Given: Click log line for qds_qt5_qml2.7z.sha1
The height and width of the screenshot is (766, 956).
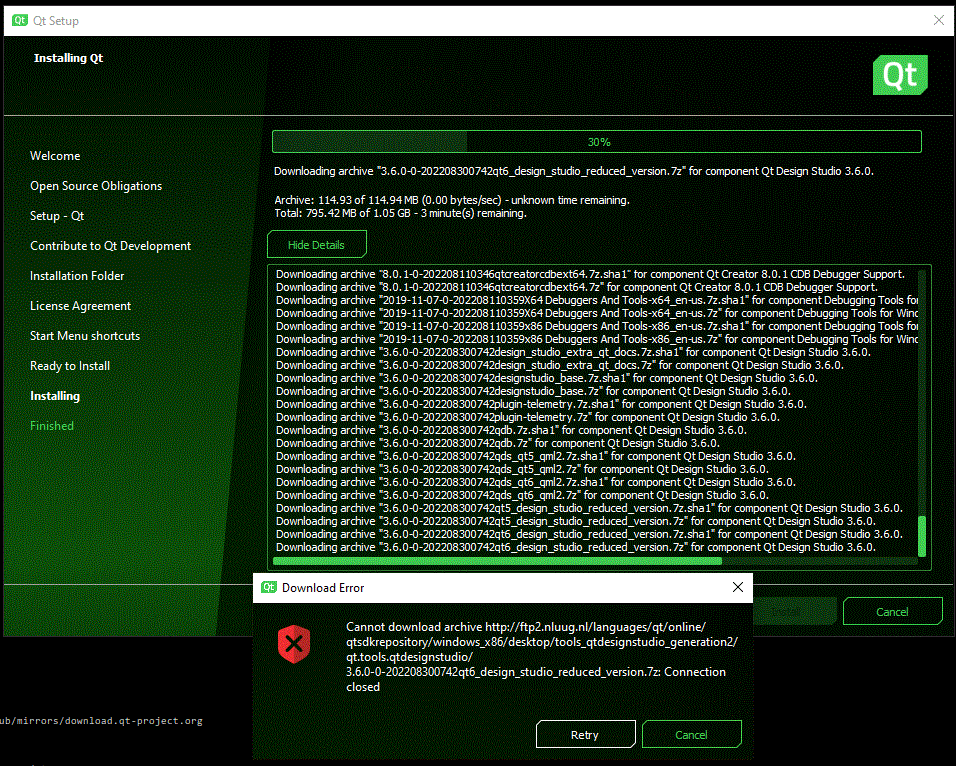Looking at the screenshot, I should (536, 456).
